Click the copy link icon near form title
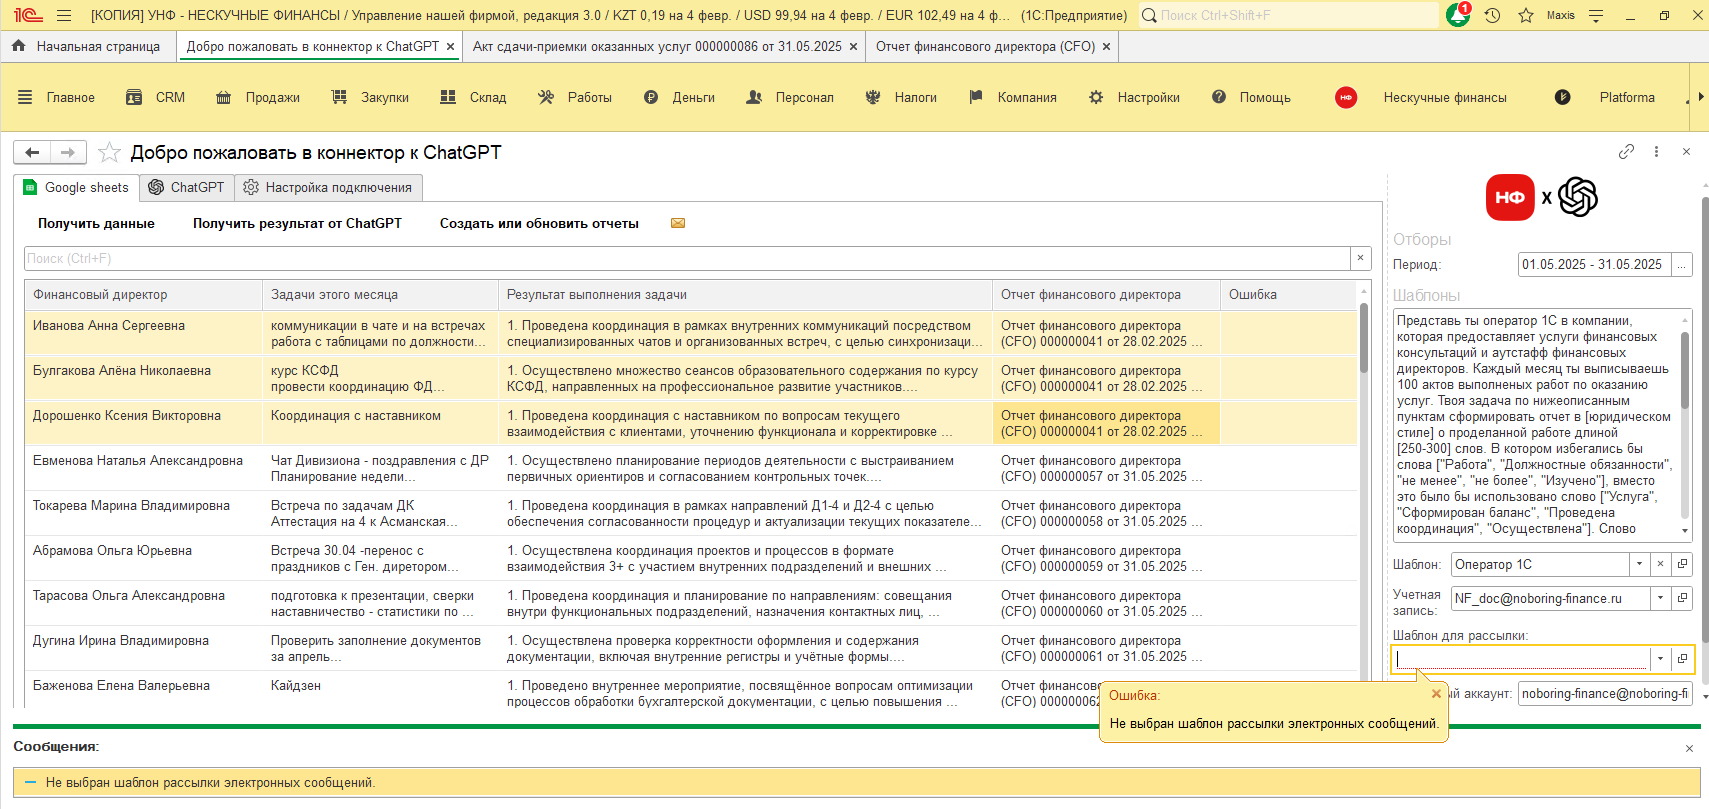Viewport: 1709px width, 809px height. click(x=1626, y=152)
